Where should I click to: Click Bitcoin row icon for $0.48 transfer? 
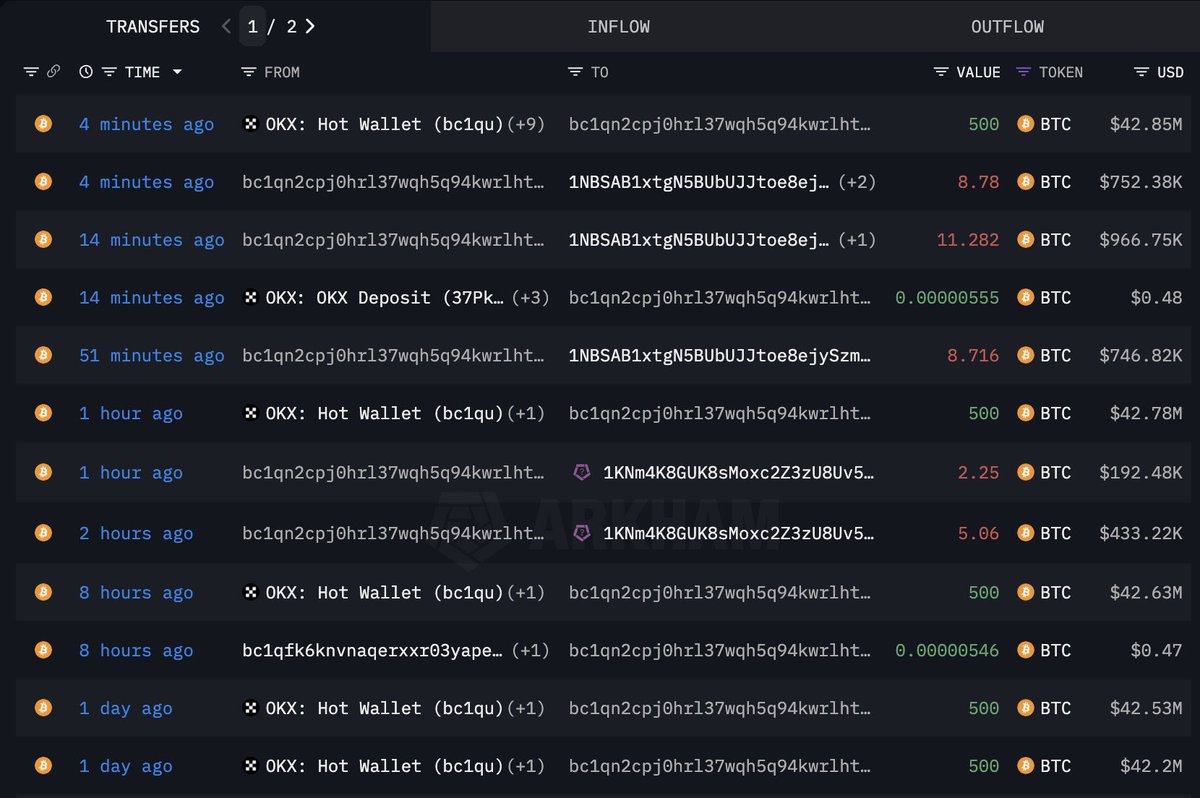(43, 298)
